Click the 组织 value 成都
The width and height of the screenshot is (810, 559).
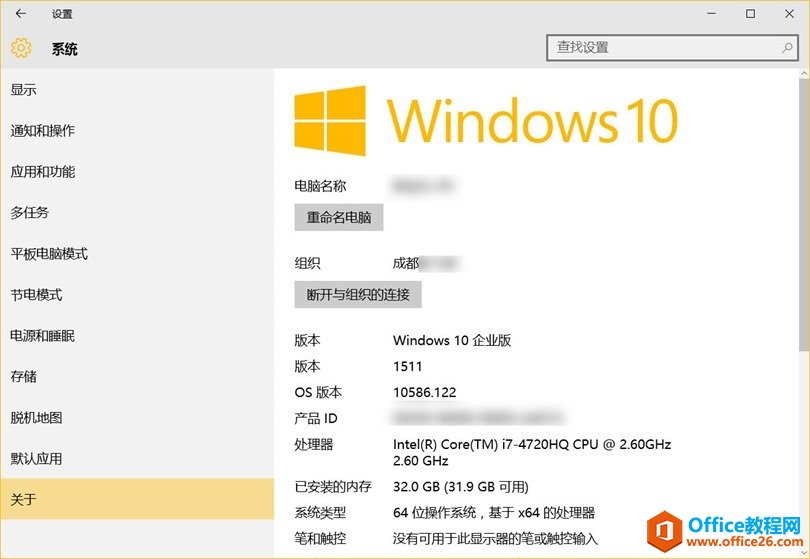(406, 263)
